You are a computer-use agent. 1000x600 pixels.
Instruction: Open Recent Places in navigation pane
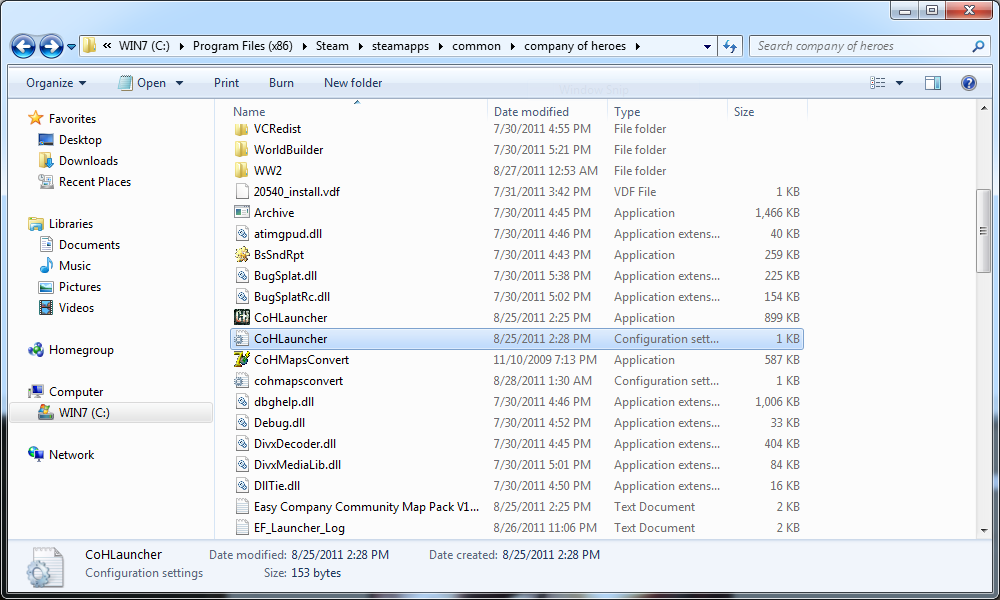[95, 182]
